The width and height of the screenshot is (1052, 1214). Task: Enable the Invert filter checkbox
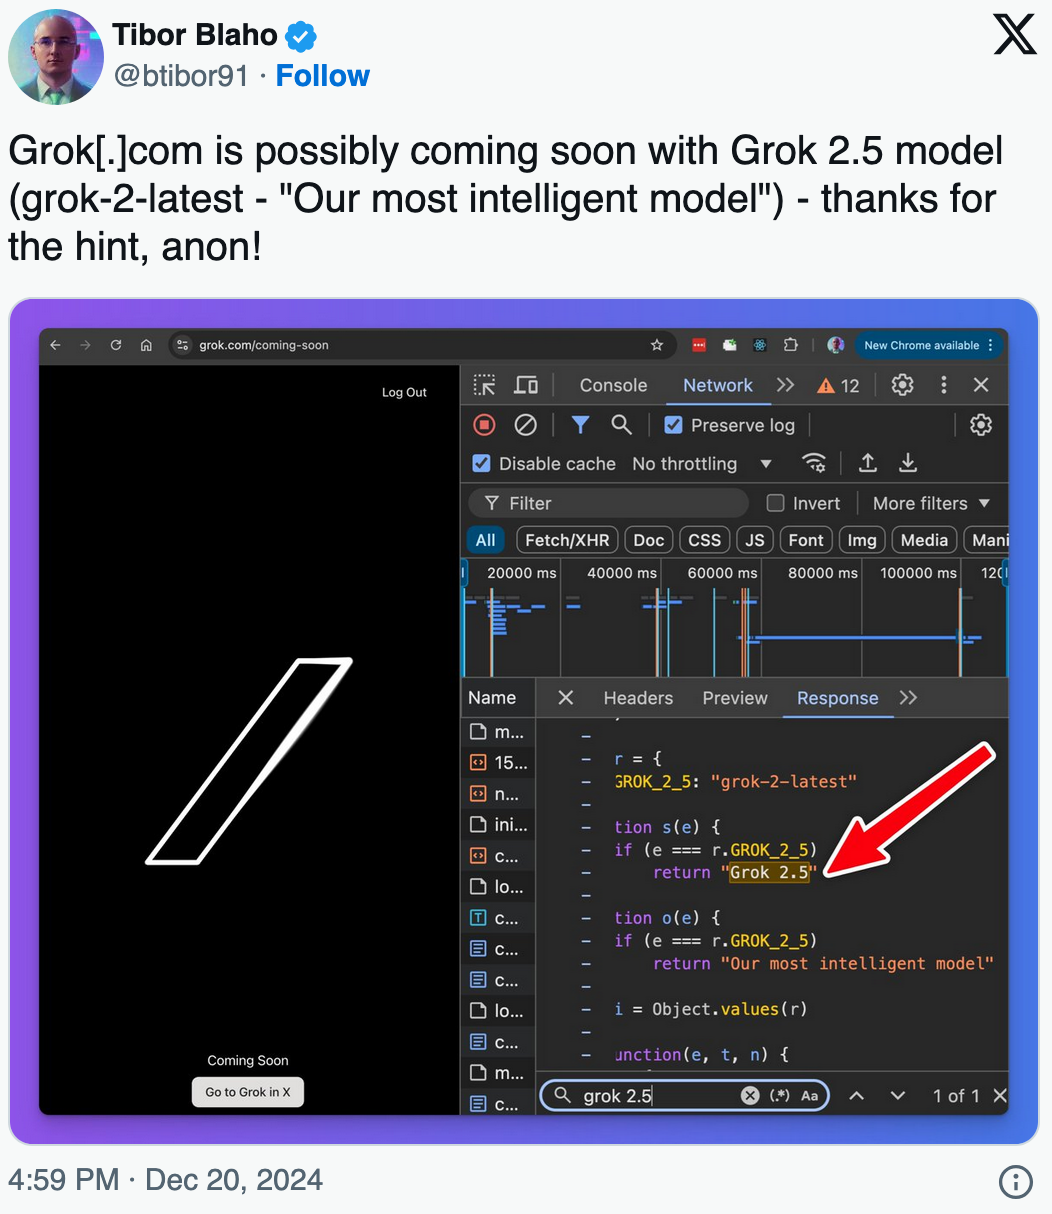(775, 503)
